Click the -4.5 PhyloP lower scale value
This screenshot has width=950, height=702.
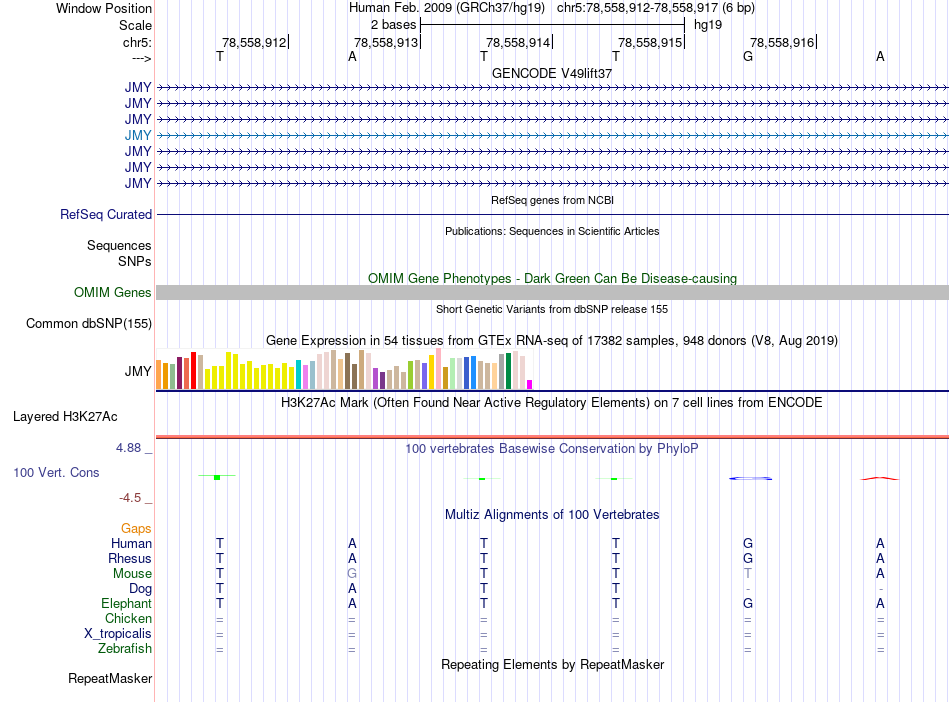point(130,498)
